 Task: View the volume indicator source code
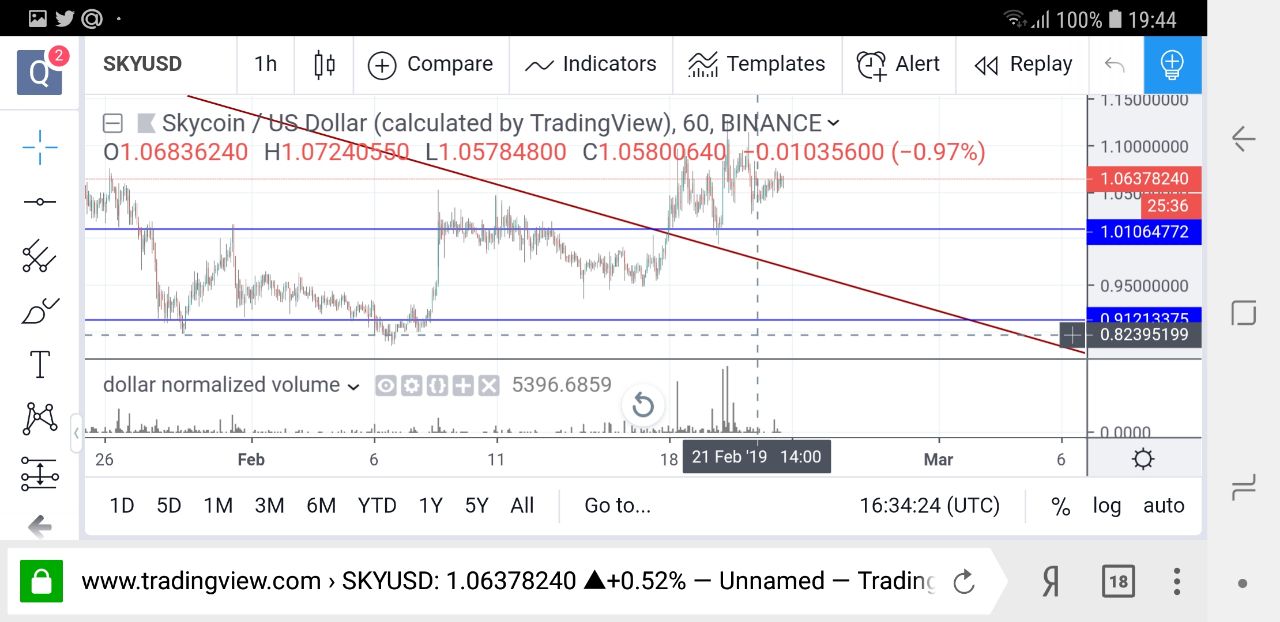(x=436, y=386)
